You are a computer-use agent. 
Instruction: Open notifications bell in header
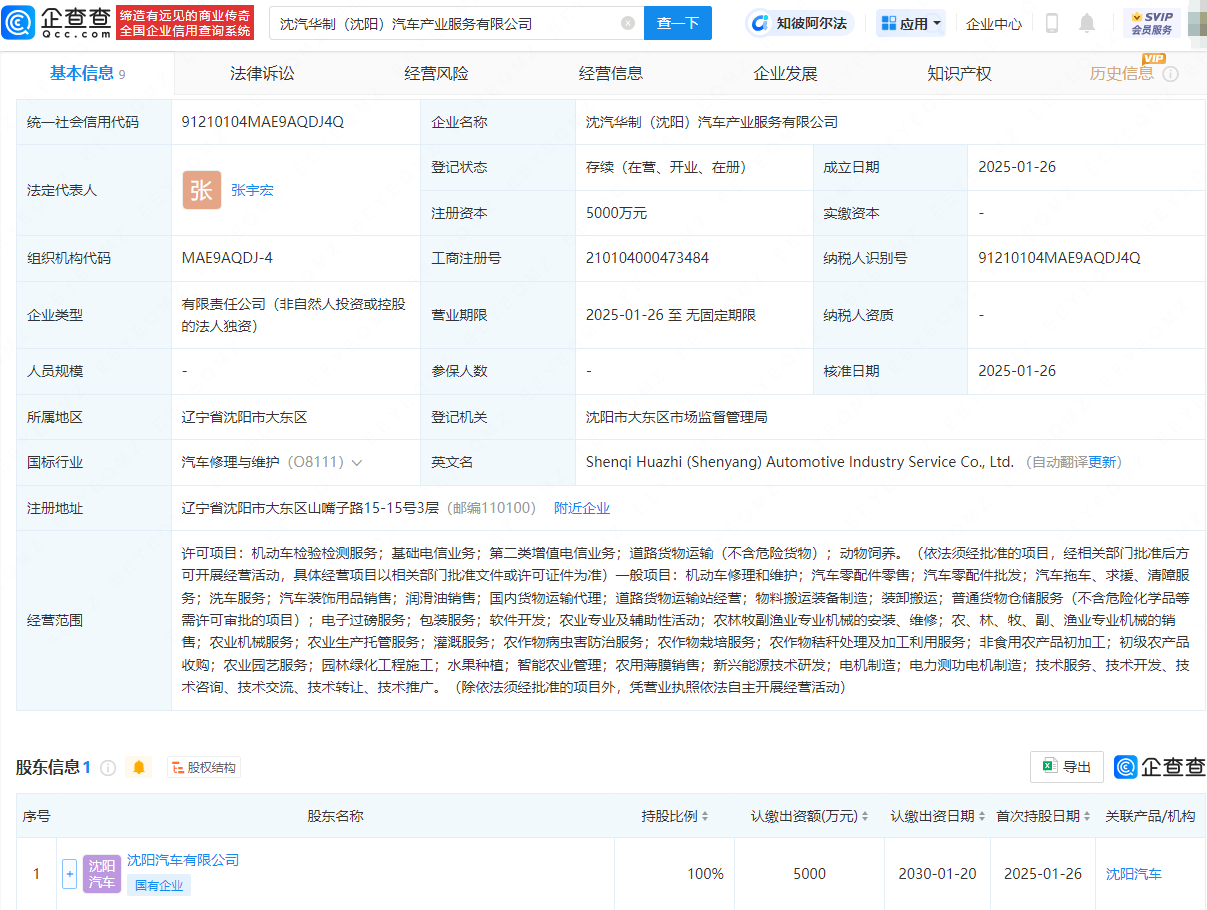point(1087,23)
